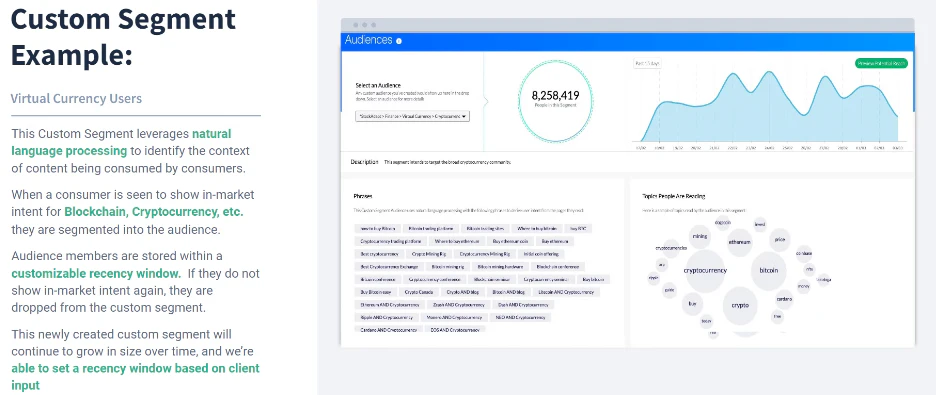
Task: Open the Select an Audience dropdown
Action: [x=412, y=116]
